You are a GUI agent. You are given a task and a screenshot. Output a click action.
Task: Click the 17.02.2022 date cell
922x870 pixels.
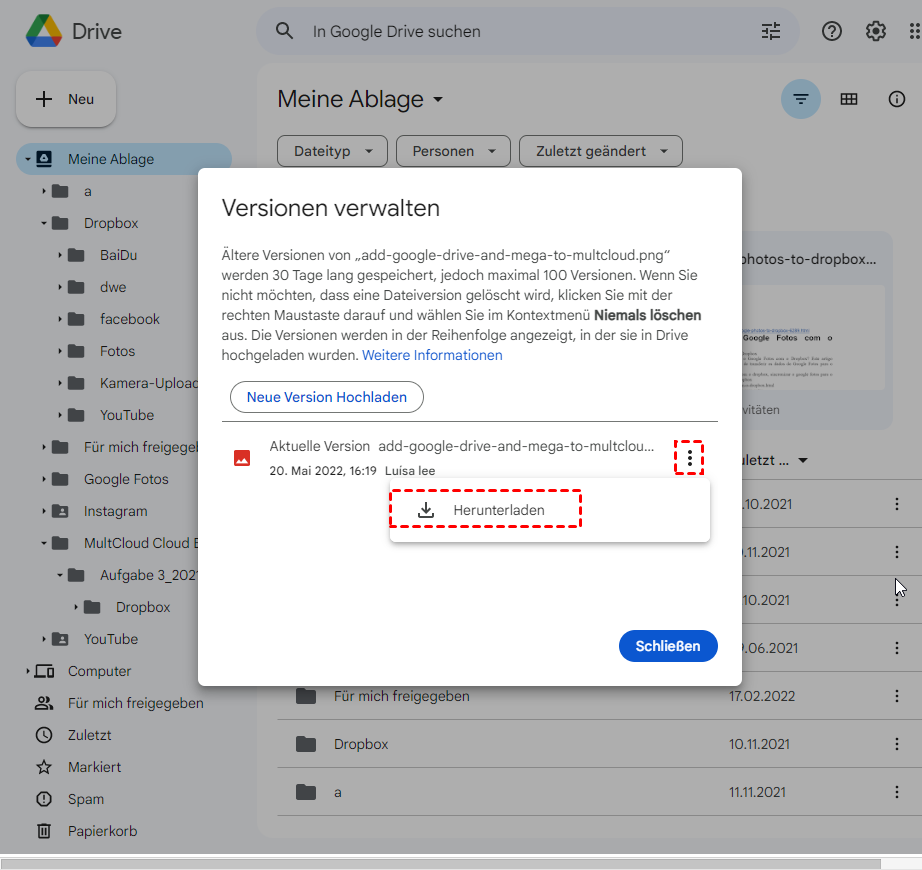pyautogui.click(x=761, y=696)
